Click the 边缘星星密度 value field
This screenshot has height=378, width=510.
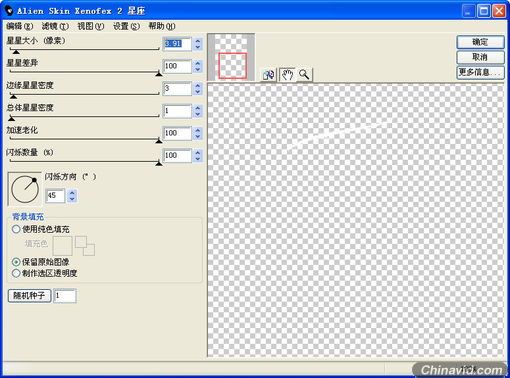177,88
